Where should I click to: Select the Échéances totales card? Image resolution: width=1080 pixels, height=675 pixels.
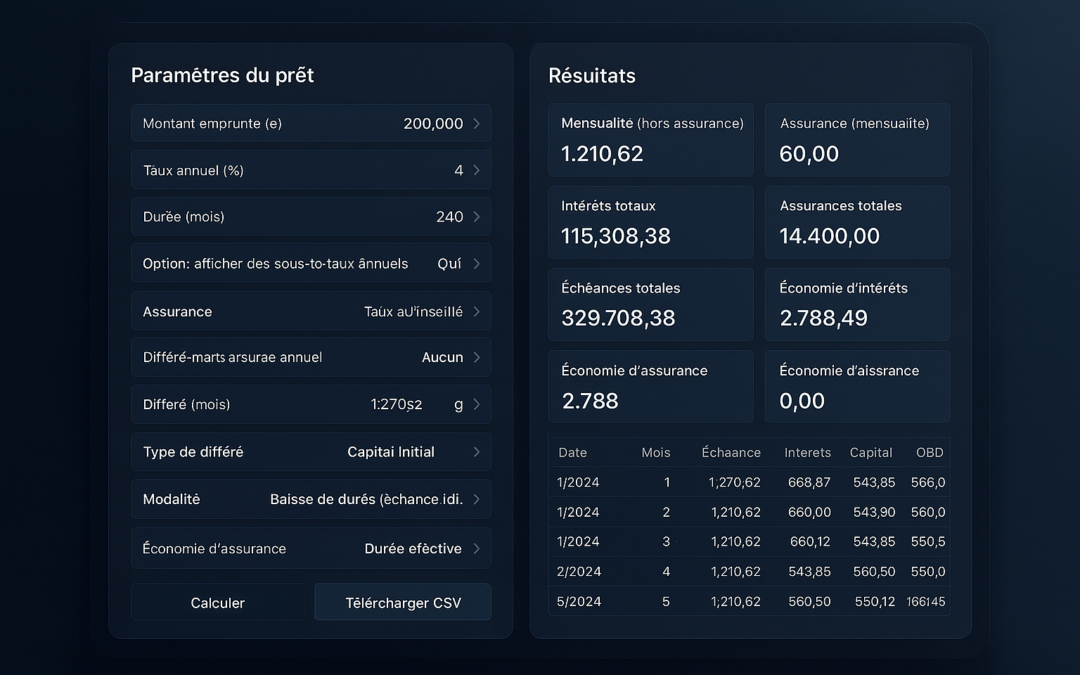click(x=650, y=304)
